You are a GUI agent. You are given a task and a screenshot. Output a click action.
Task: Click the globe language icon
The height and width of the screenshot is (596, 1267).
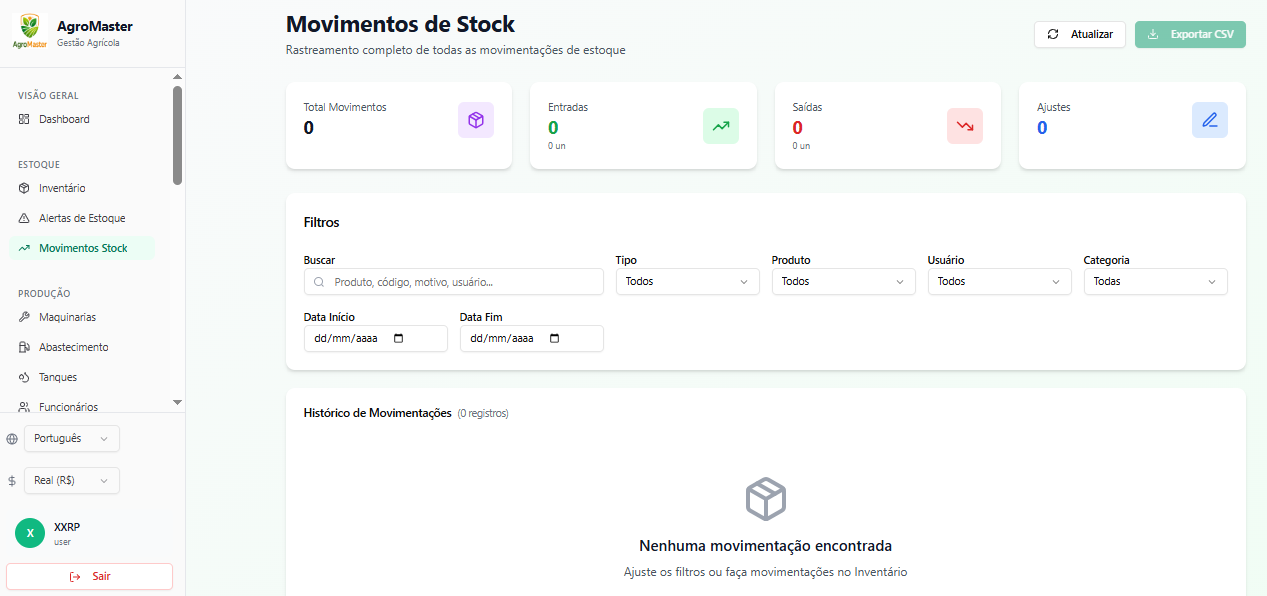click(12, 439)
